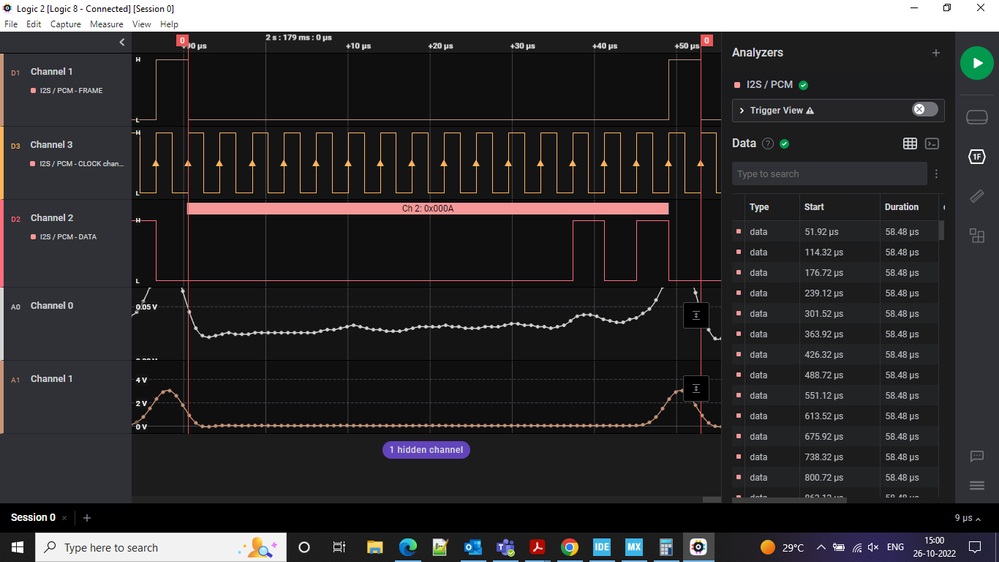Viewport: 999px width, 562px height.
Task: Select the data row starting at 363.92 µs
Action: [x=835, y=334]
